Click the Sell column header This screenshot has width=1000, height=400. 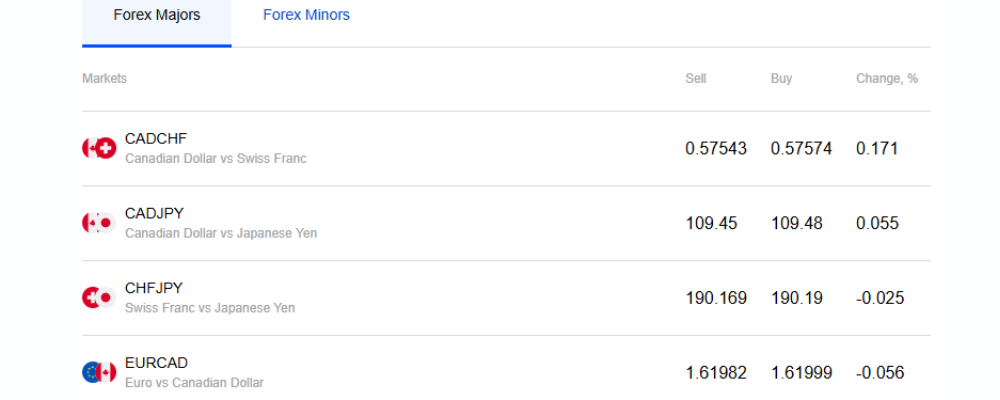(x=696, y=78)
